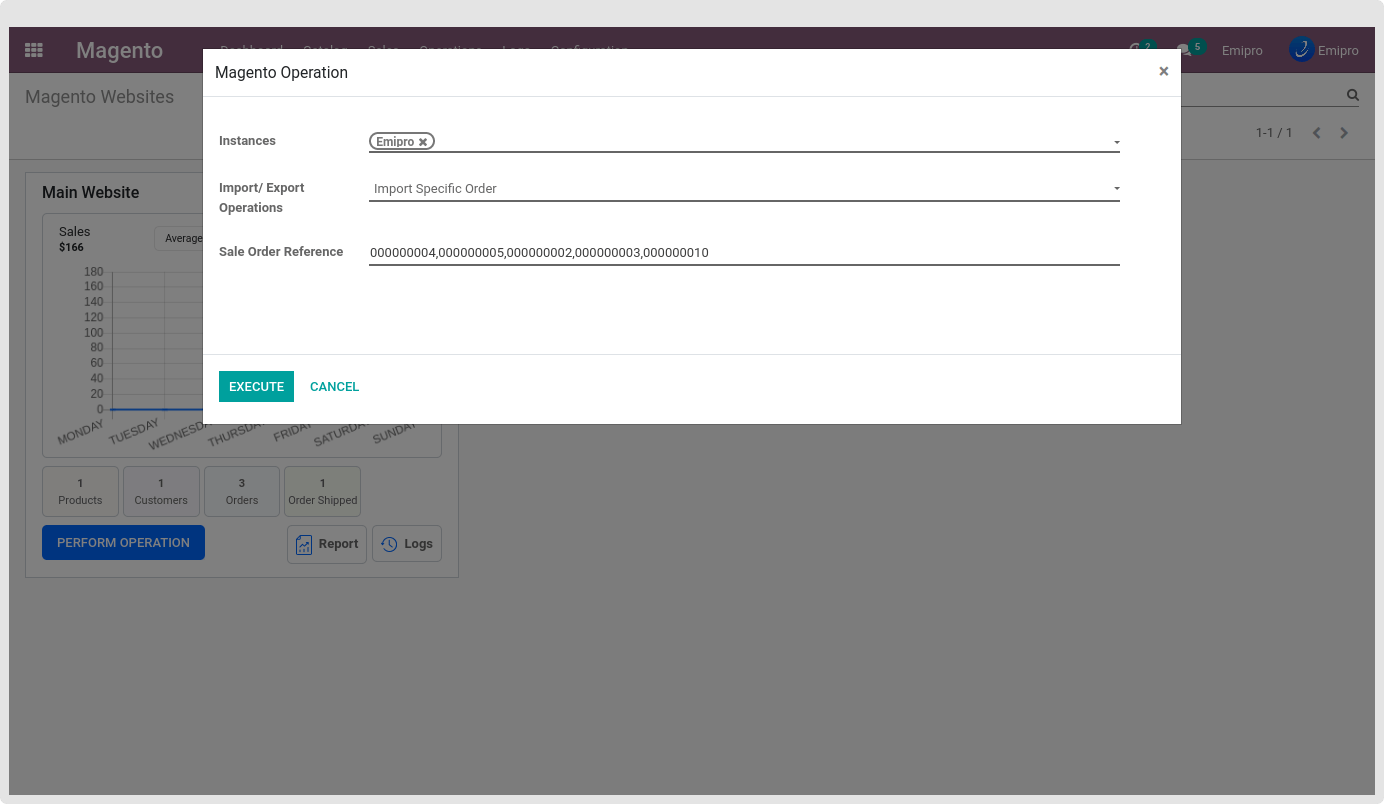
Task: Click the Magento app title
Action: click(119, 50)
